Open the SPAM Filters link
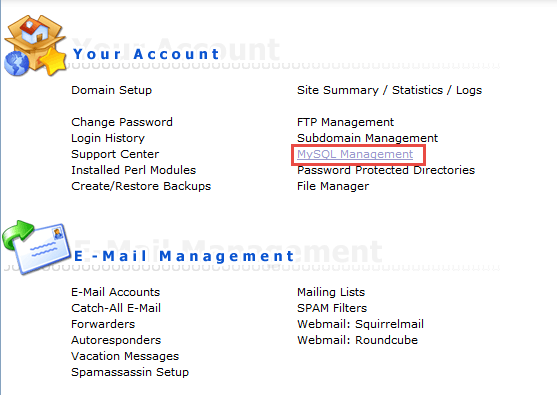 click(332, 308)
